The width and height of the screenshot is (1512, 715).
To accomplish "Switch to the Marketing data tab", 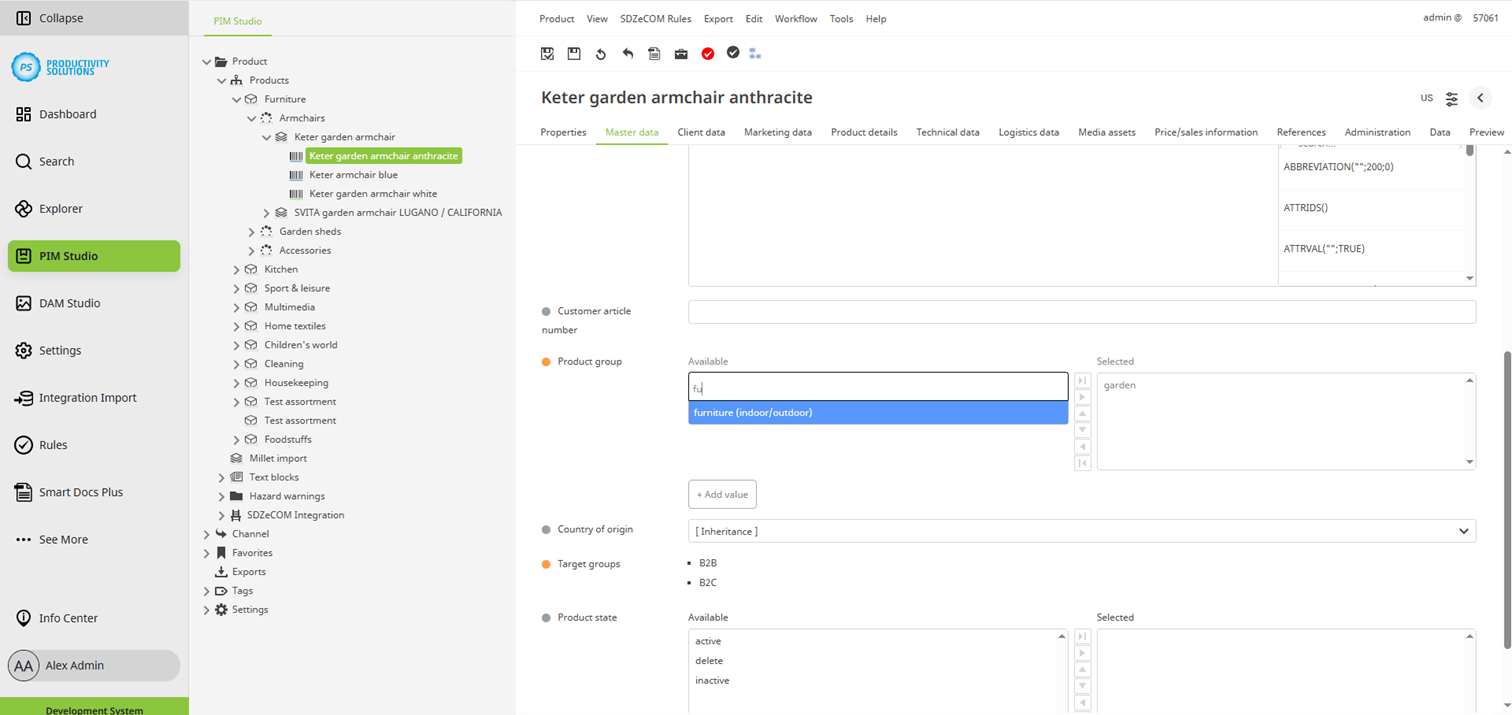I will (x=780, y=132).
